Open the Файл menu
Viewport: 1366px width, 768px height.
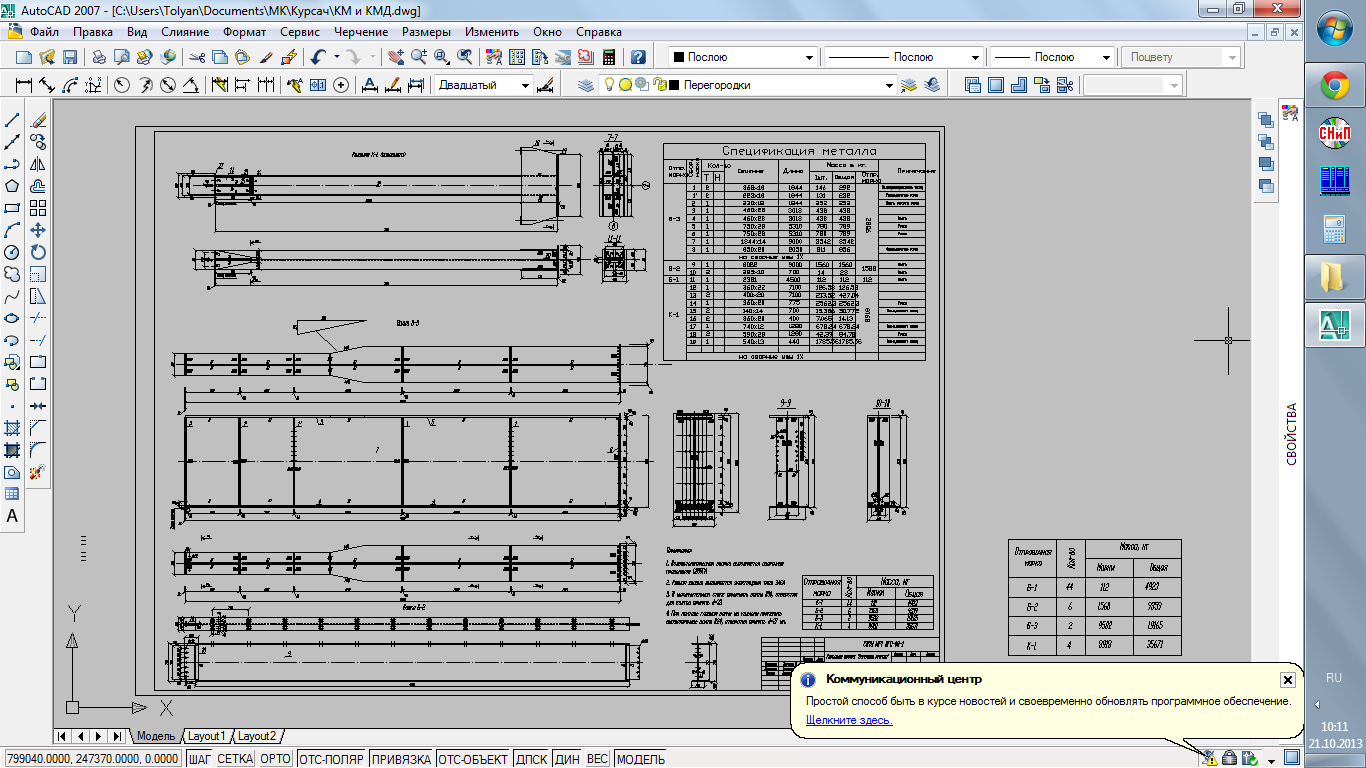45,32
